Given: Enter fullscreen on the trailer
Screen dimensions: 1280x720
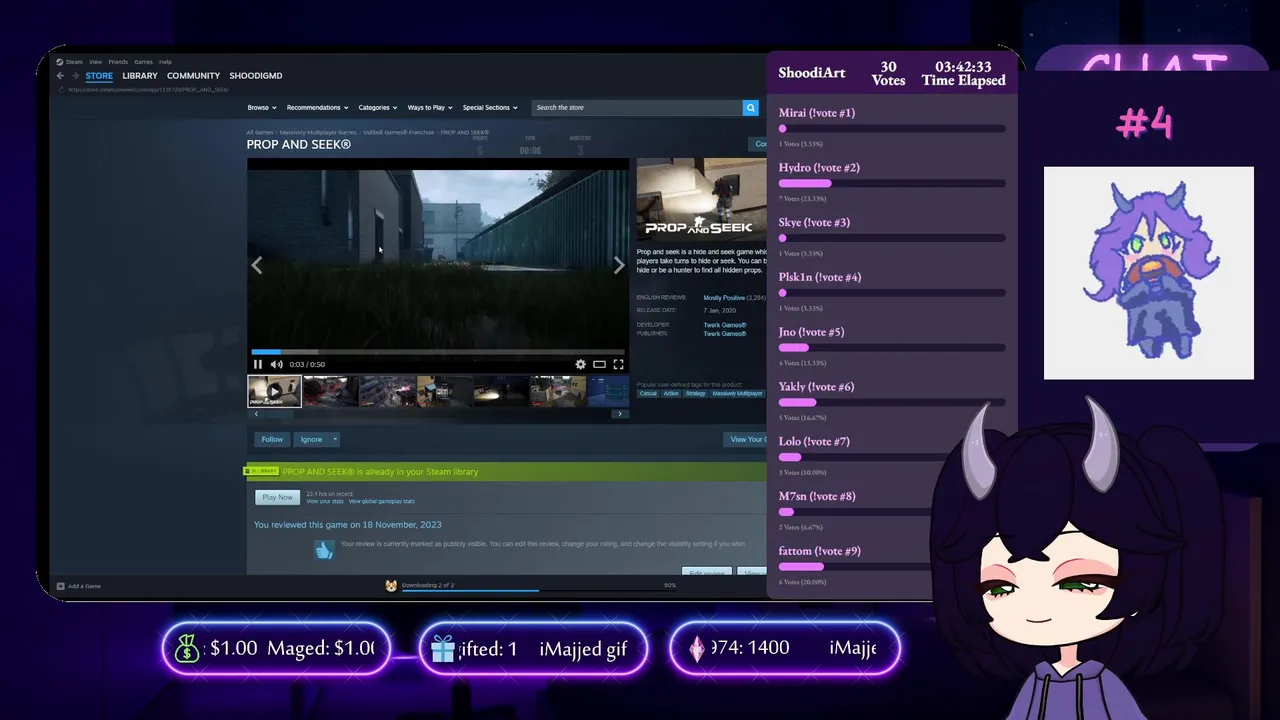Looking at the screenshot, I should (618, 364).
